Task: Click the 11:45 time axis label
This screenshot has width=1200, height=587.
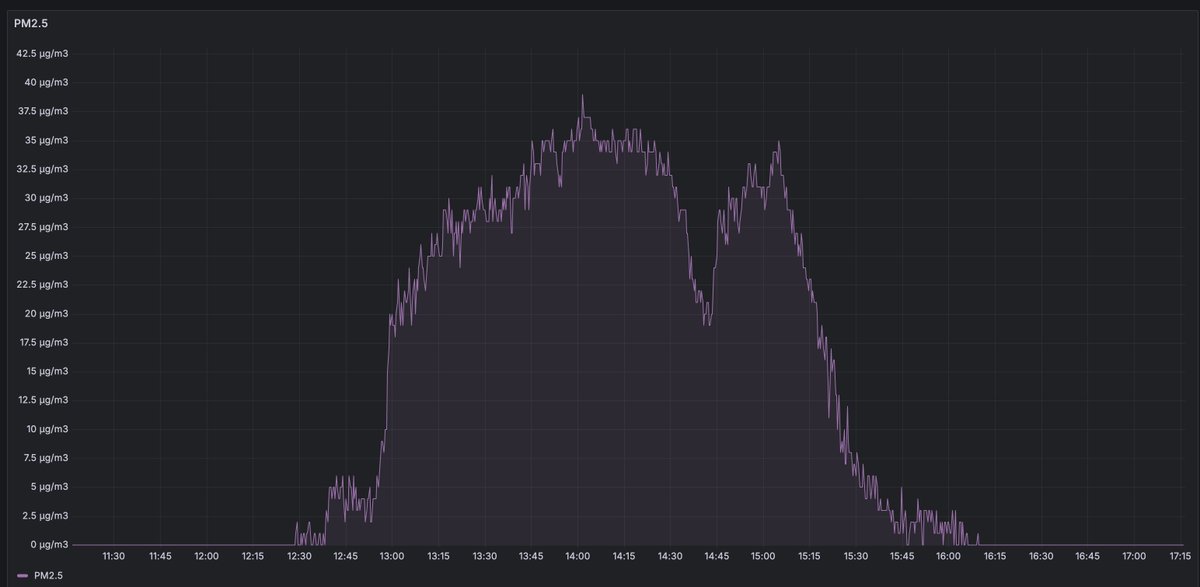Action: point(160,556)
